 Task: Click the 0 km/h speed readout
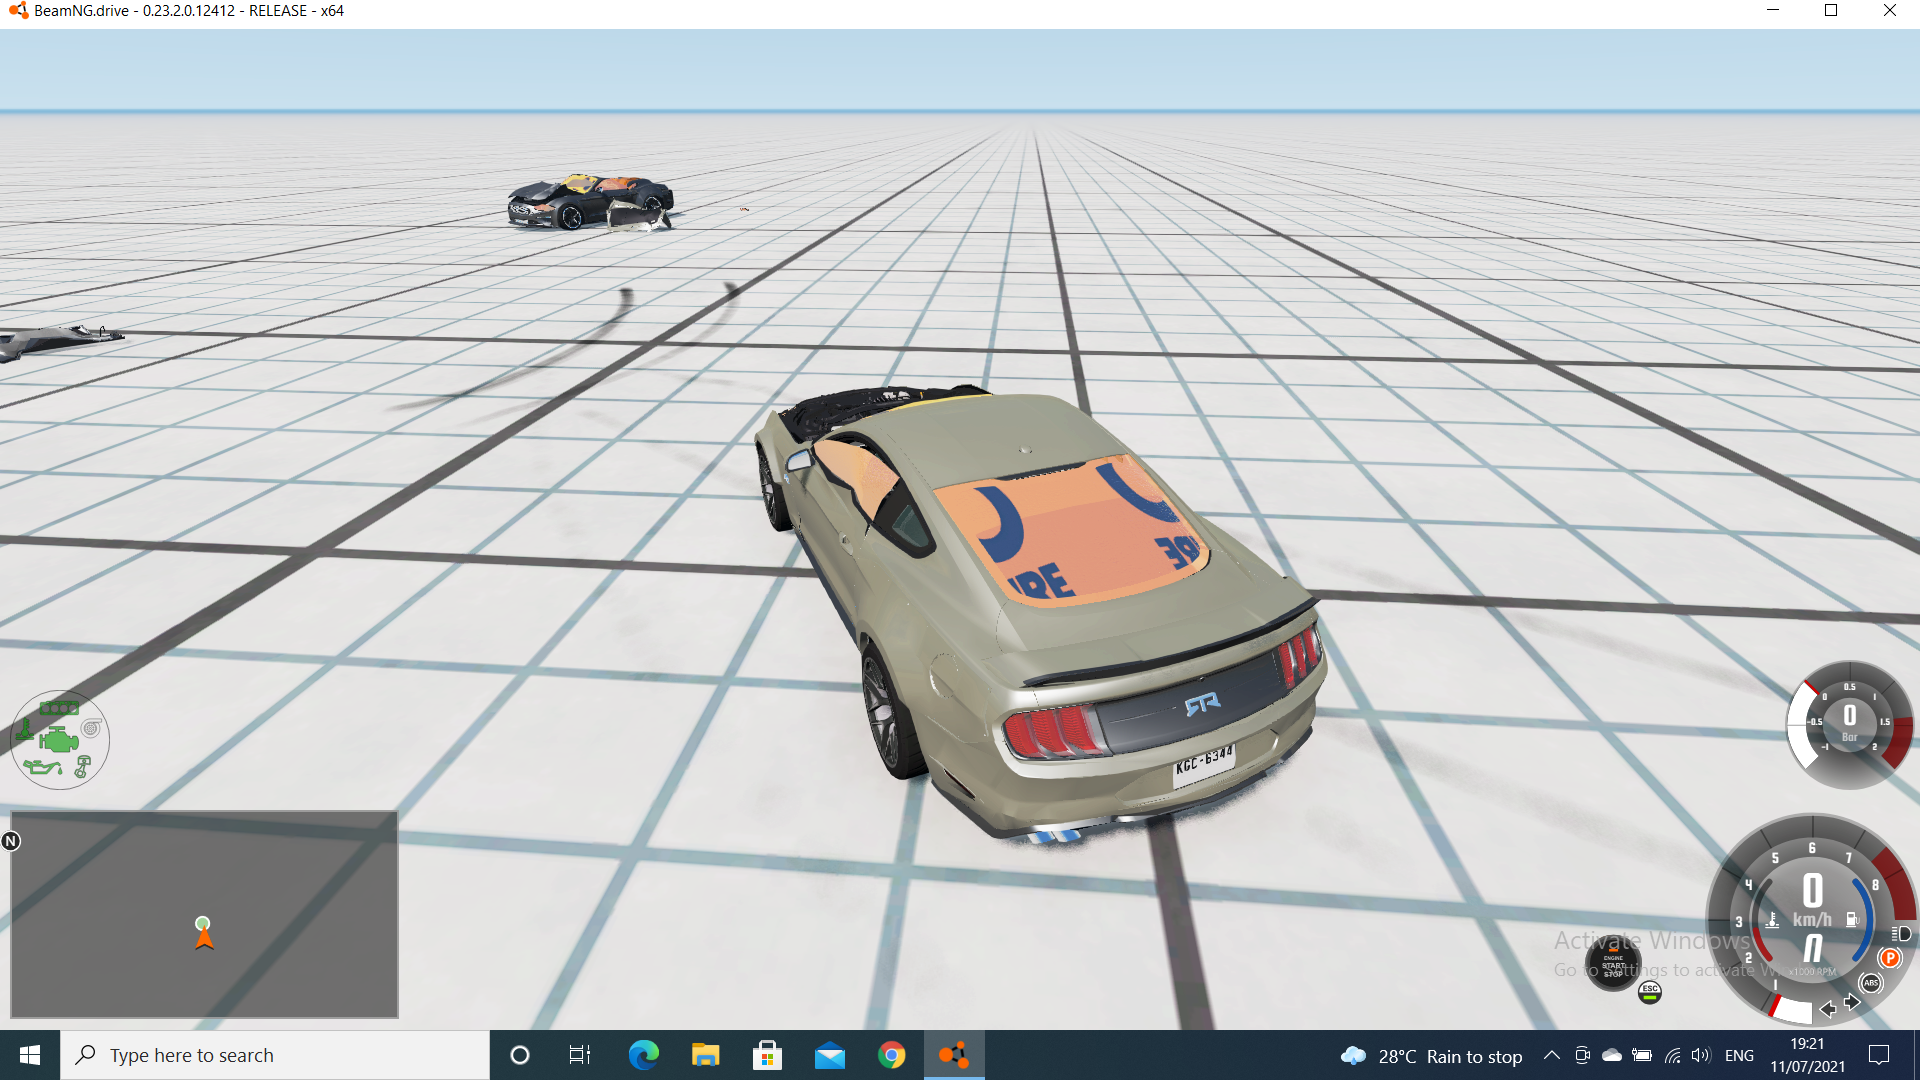[x=1812, y=900]
